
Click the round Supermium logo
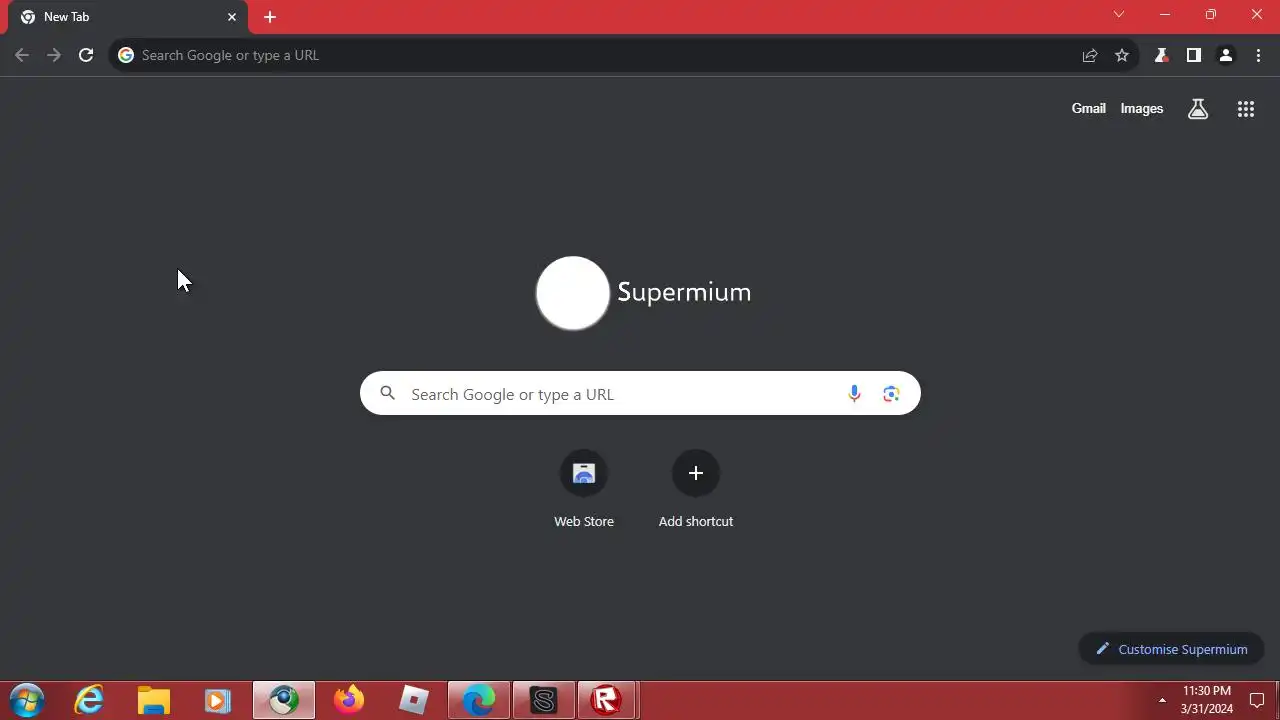573,293
